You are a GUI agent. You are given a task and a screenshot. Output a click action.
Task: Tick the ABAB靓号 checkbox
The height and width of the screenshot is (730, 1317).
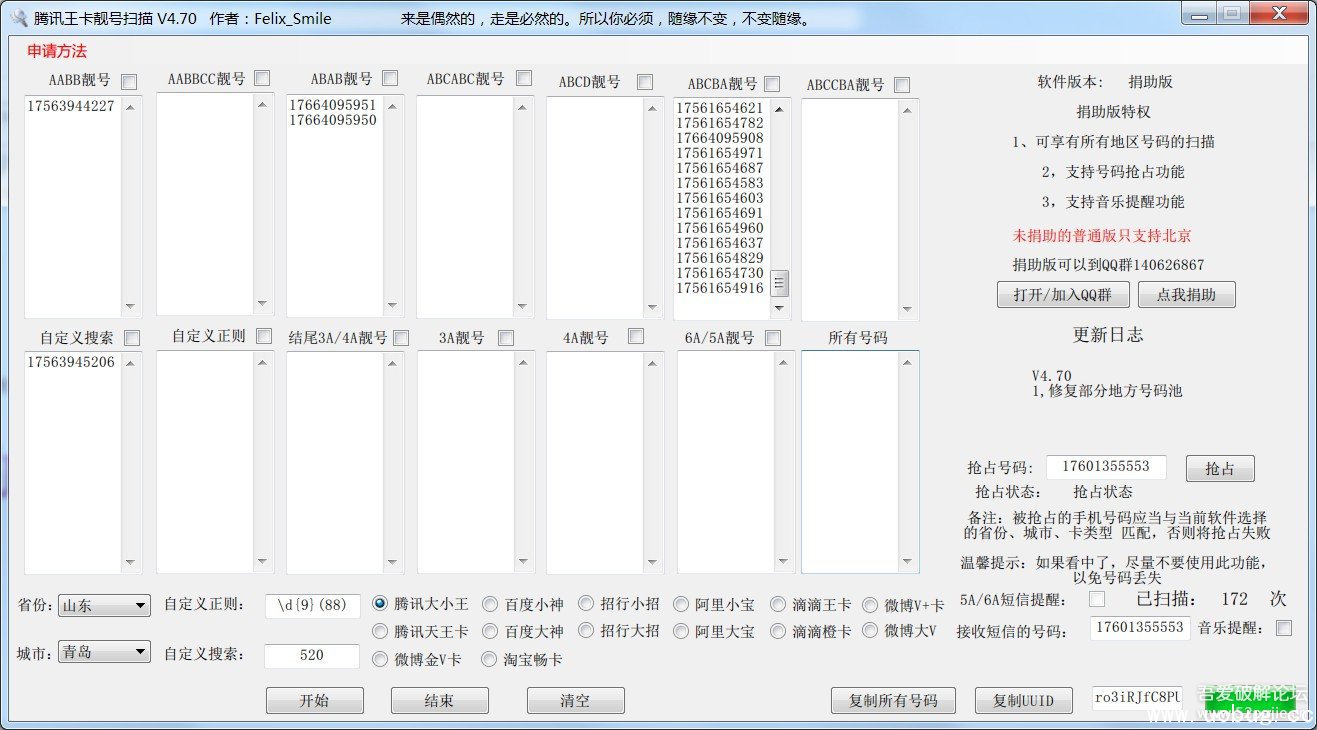(x=390, y=78)
